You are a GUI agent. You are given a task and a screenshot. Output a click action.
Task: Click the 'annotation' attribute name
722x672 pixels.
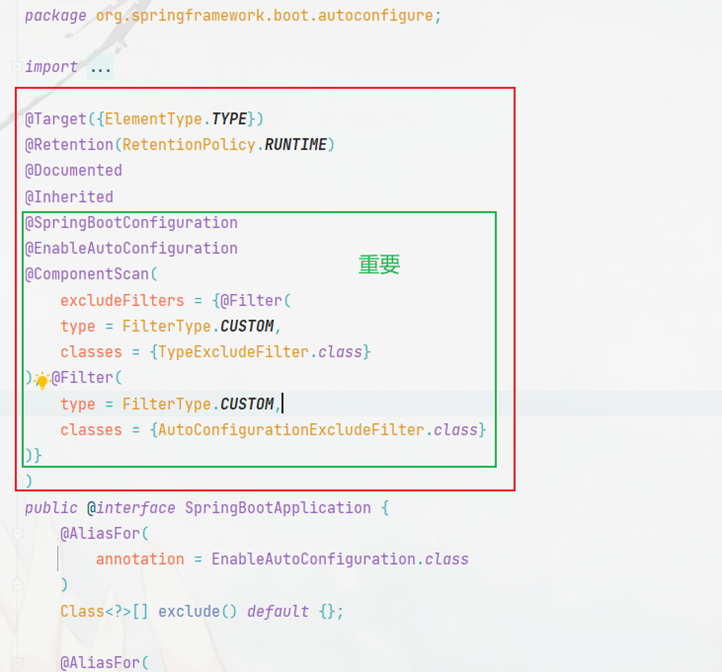tap(140, 560)
